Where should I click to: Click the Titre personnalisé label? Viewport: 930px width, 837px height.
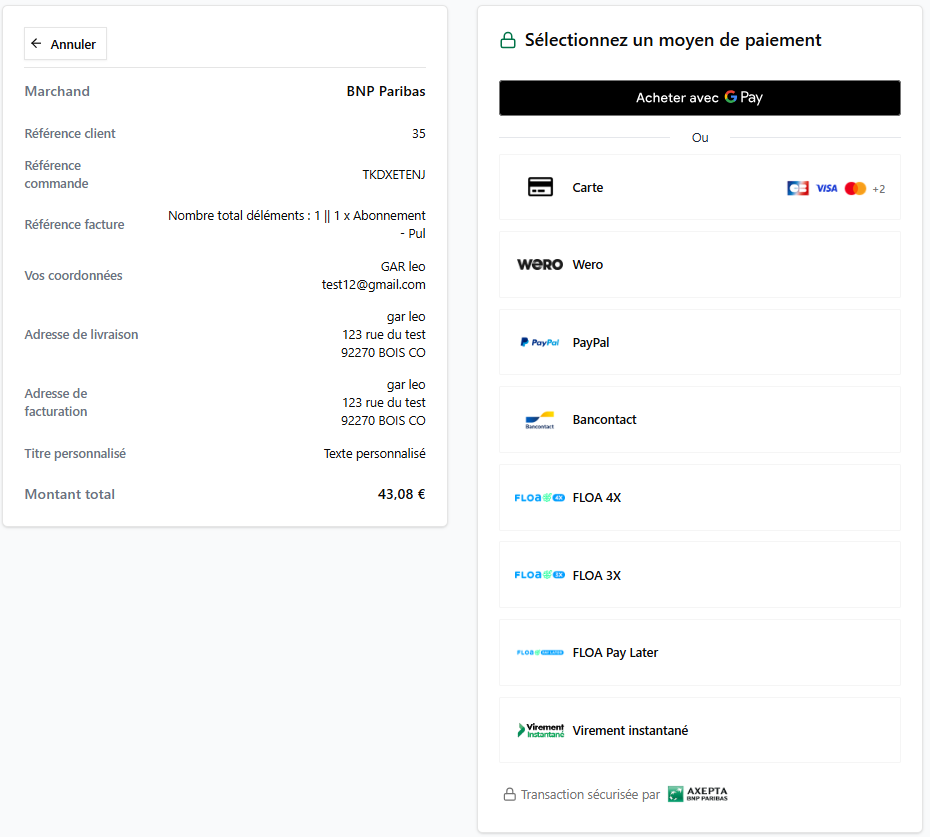75,454
